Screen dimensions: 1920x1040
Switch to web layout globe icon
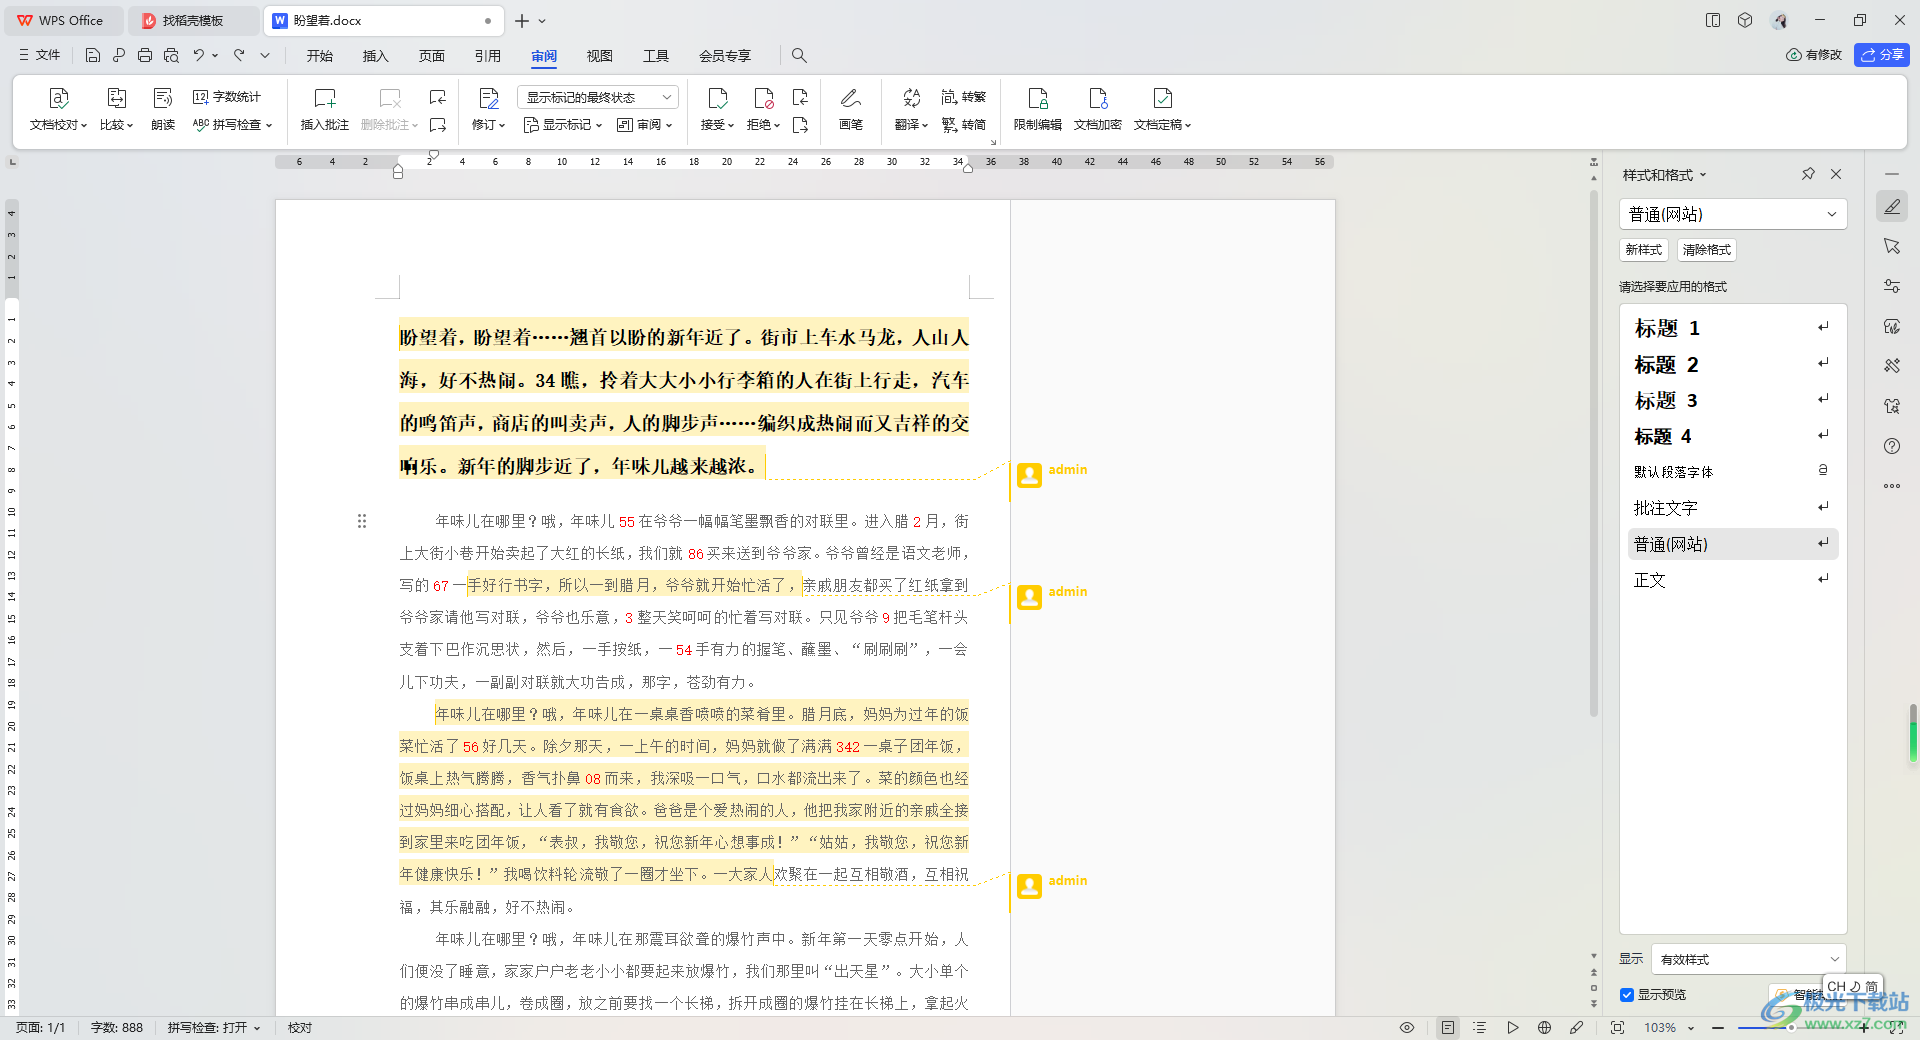[x=1544, y=1027]
